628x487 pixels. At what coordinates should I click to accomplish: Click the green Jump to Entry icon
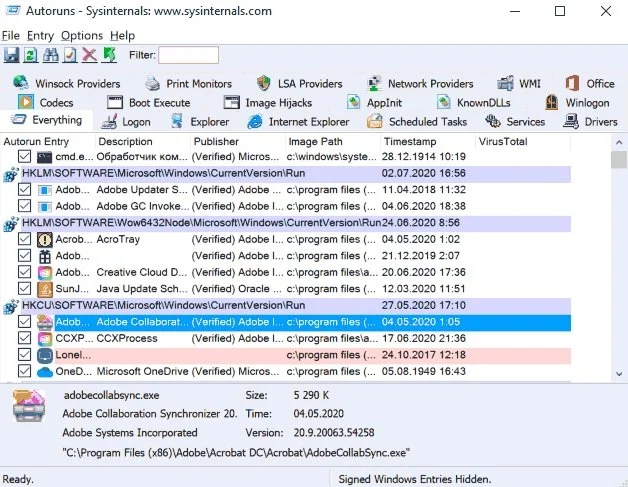tap(109, 55)
